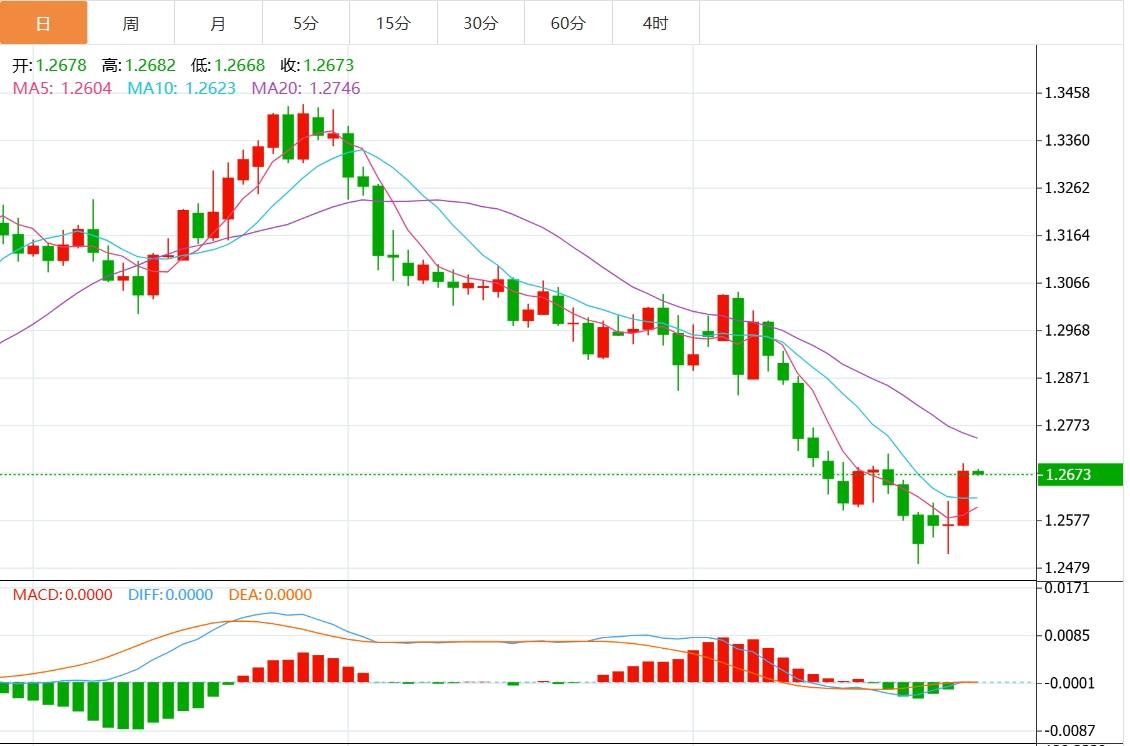Click the 收 closing price value
The width and height of the screenshot is (1130, 746).
(x=328, y=66)
